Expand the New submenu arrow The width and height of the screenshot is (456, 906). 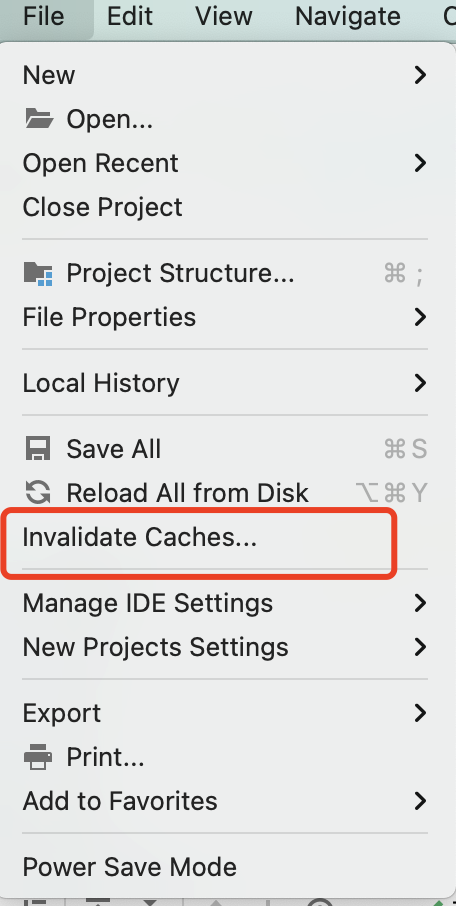tap(420, 75)
